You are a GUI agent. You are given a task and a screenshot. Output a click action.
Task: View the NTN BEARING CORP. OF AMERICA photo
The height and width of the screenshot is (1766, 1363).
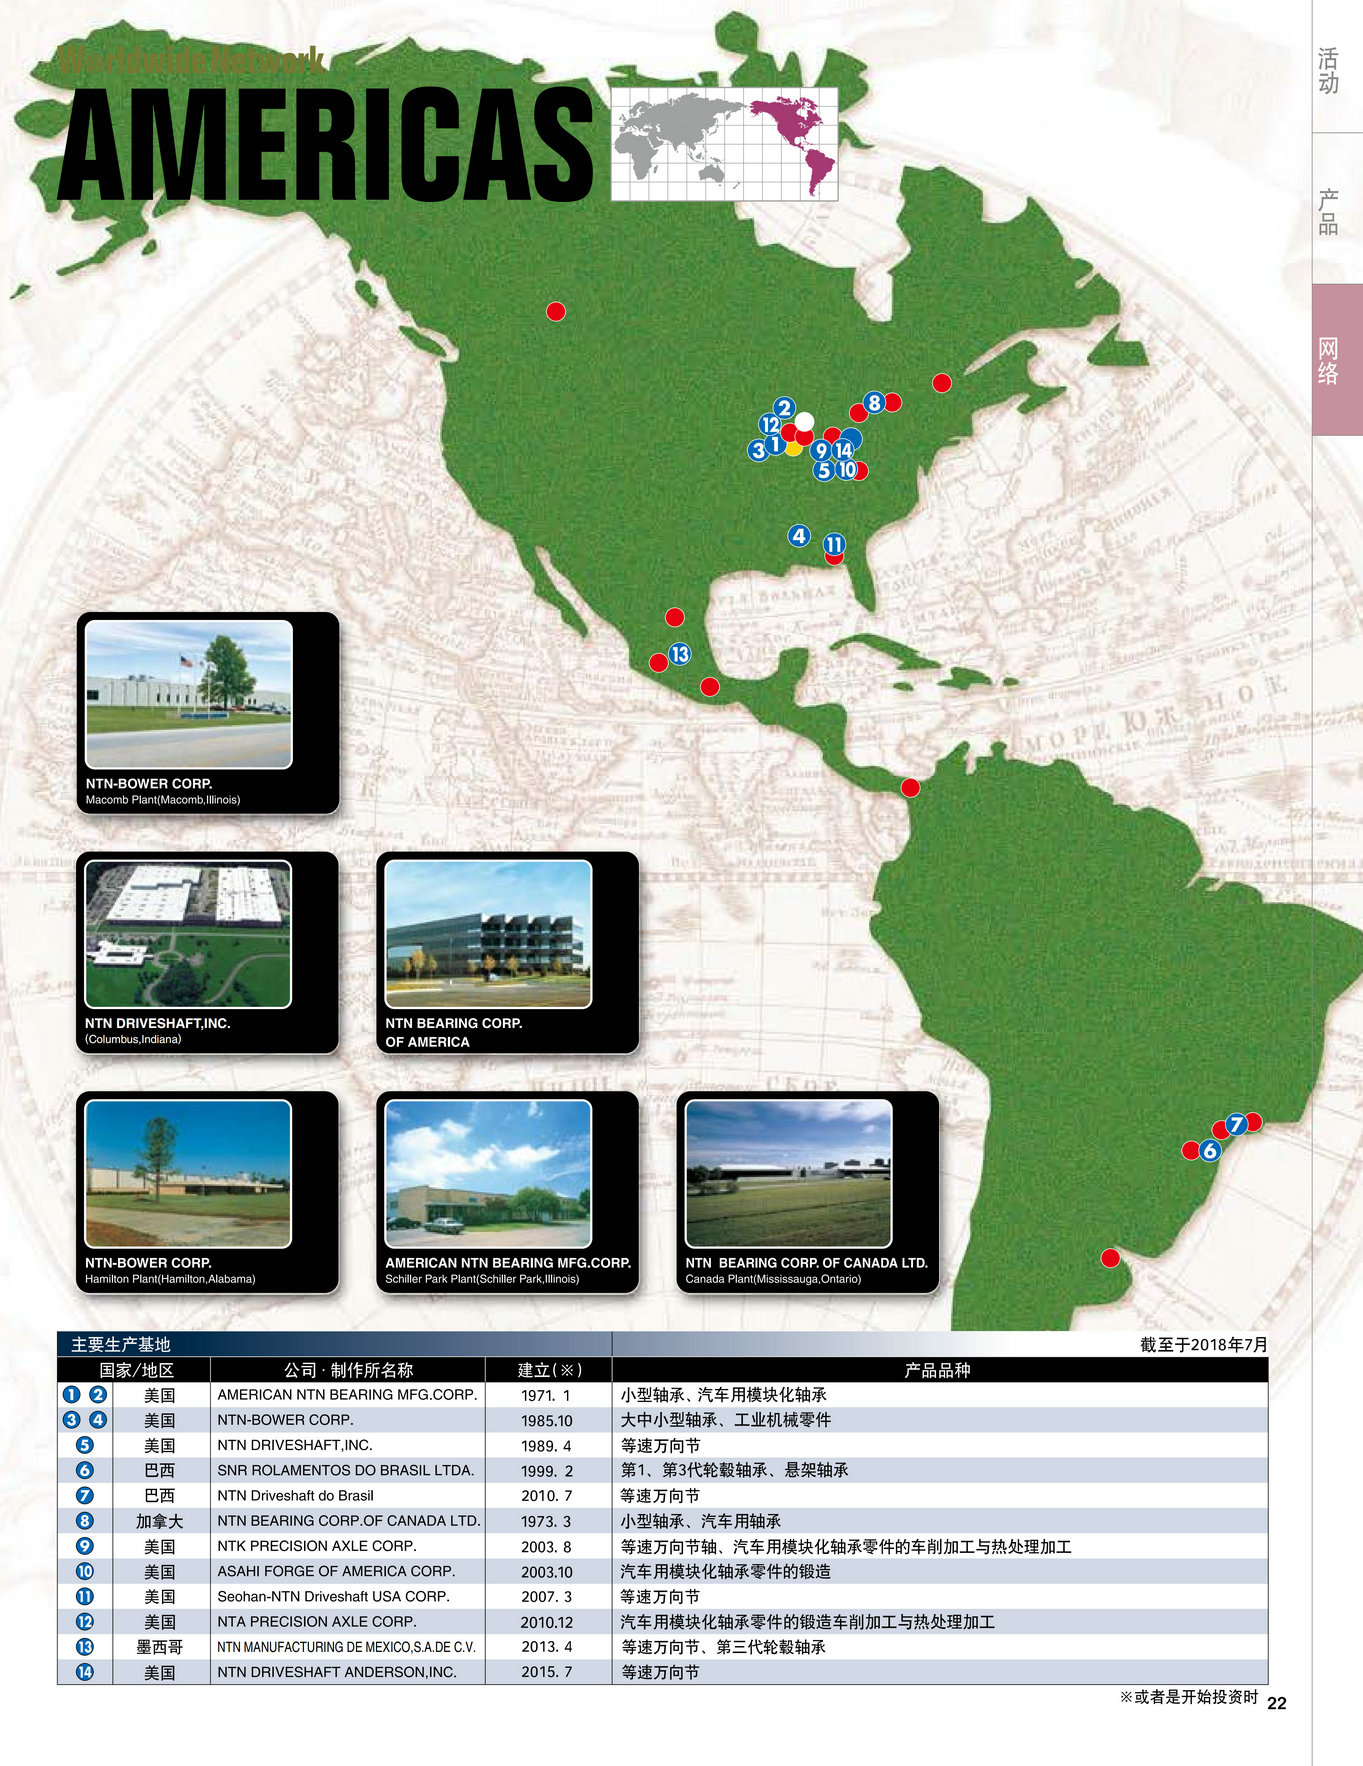point(488,934)
